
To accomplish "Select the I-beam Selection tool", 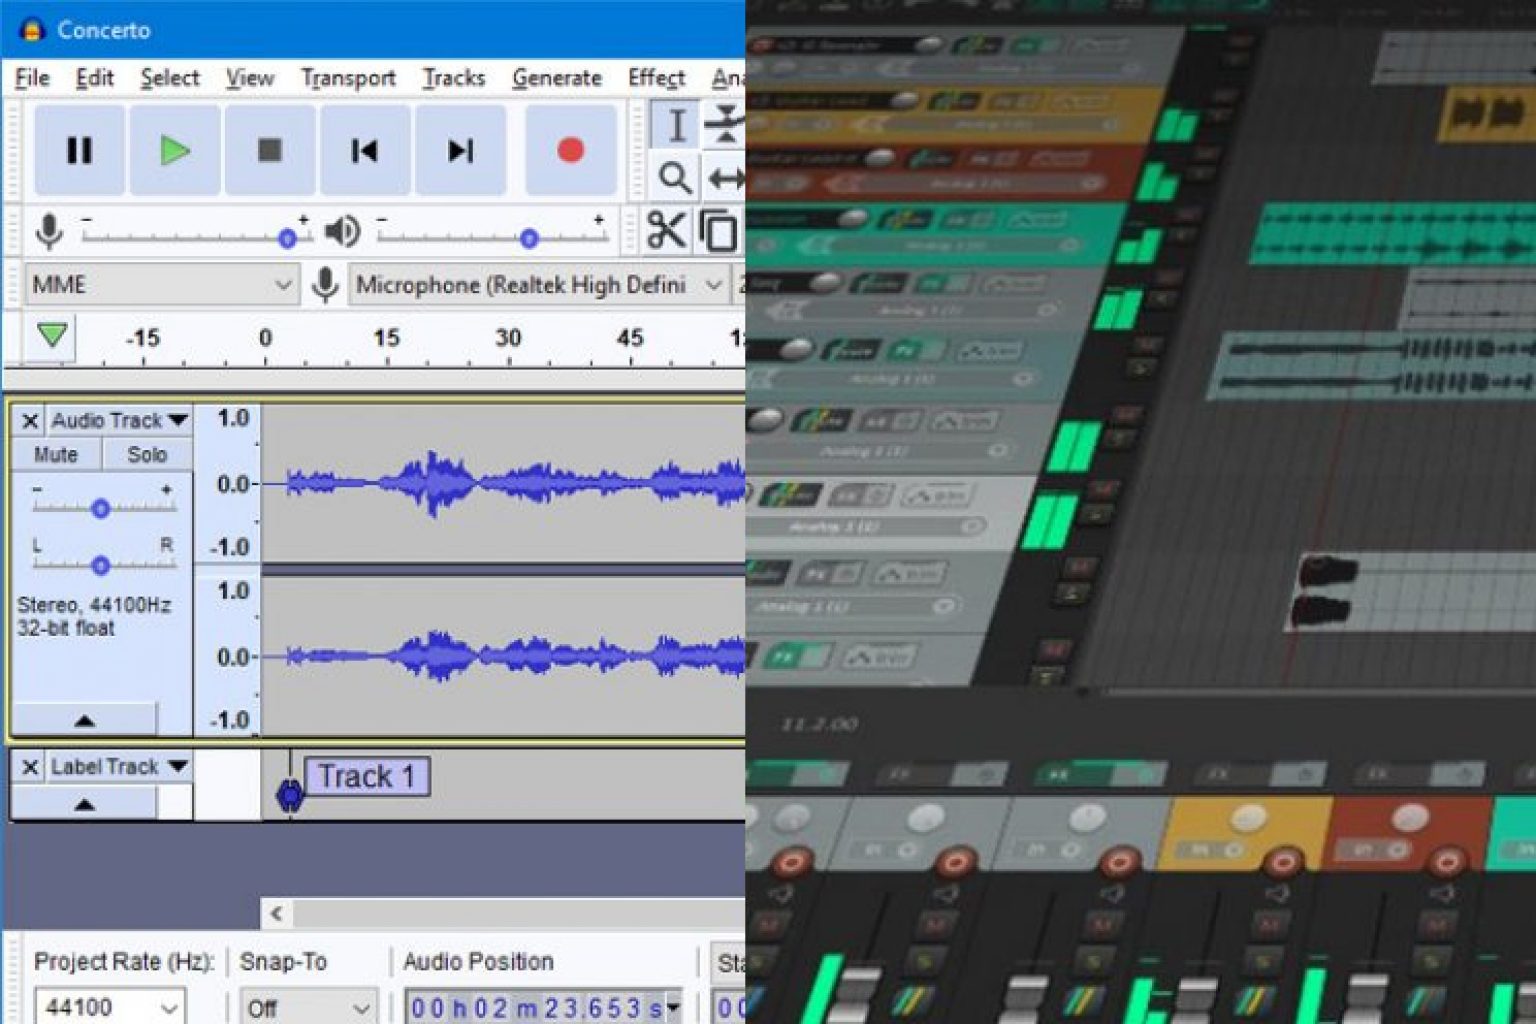I will [x=676, y=126].
